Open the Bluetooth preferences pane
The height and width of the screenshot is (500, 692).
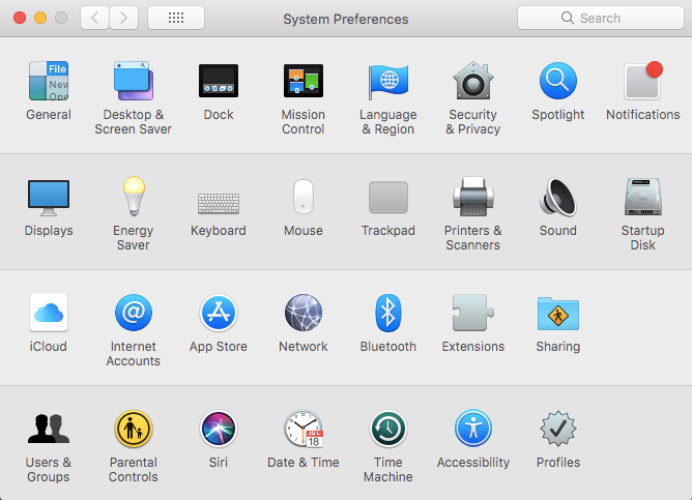[388, 313]
